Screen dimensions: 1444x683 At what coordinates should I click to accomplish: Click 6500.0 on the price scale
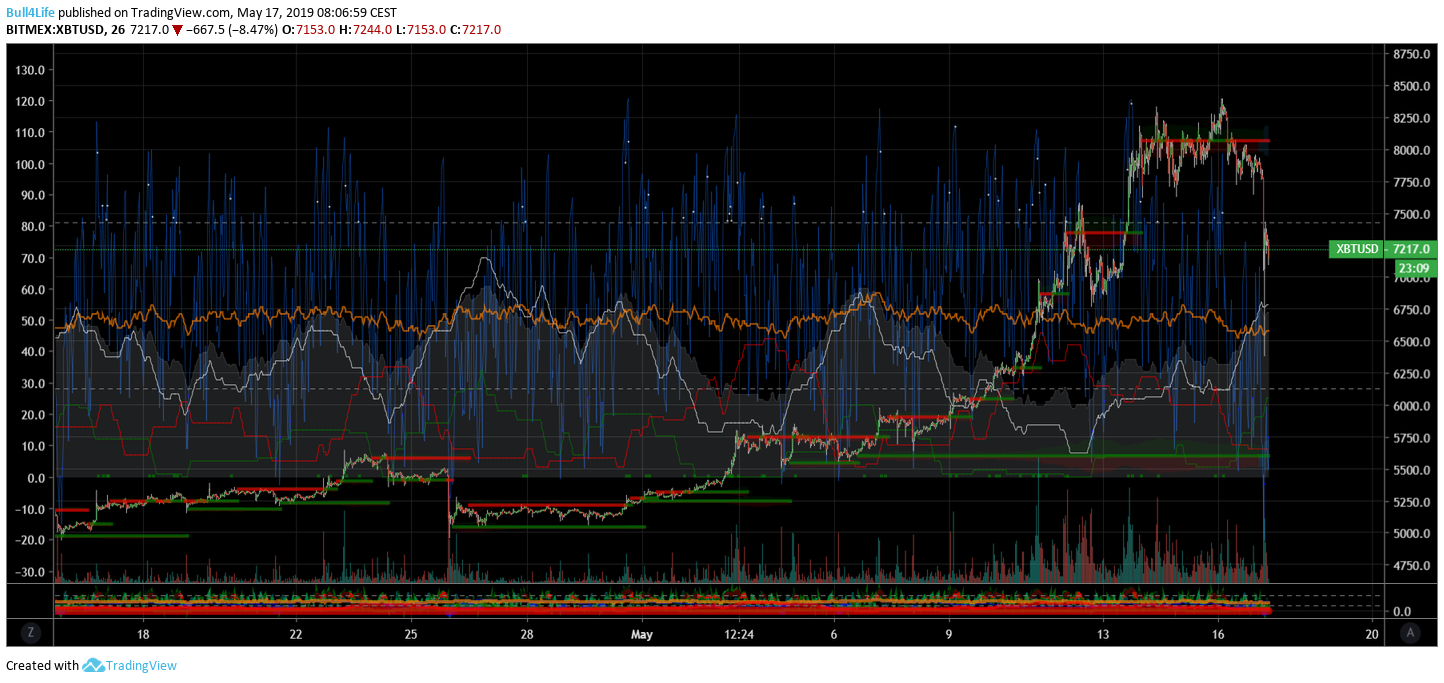(1412, 342)
